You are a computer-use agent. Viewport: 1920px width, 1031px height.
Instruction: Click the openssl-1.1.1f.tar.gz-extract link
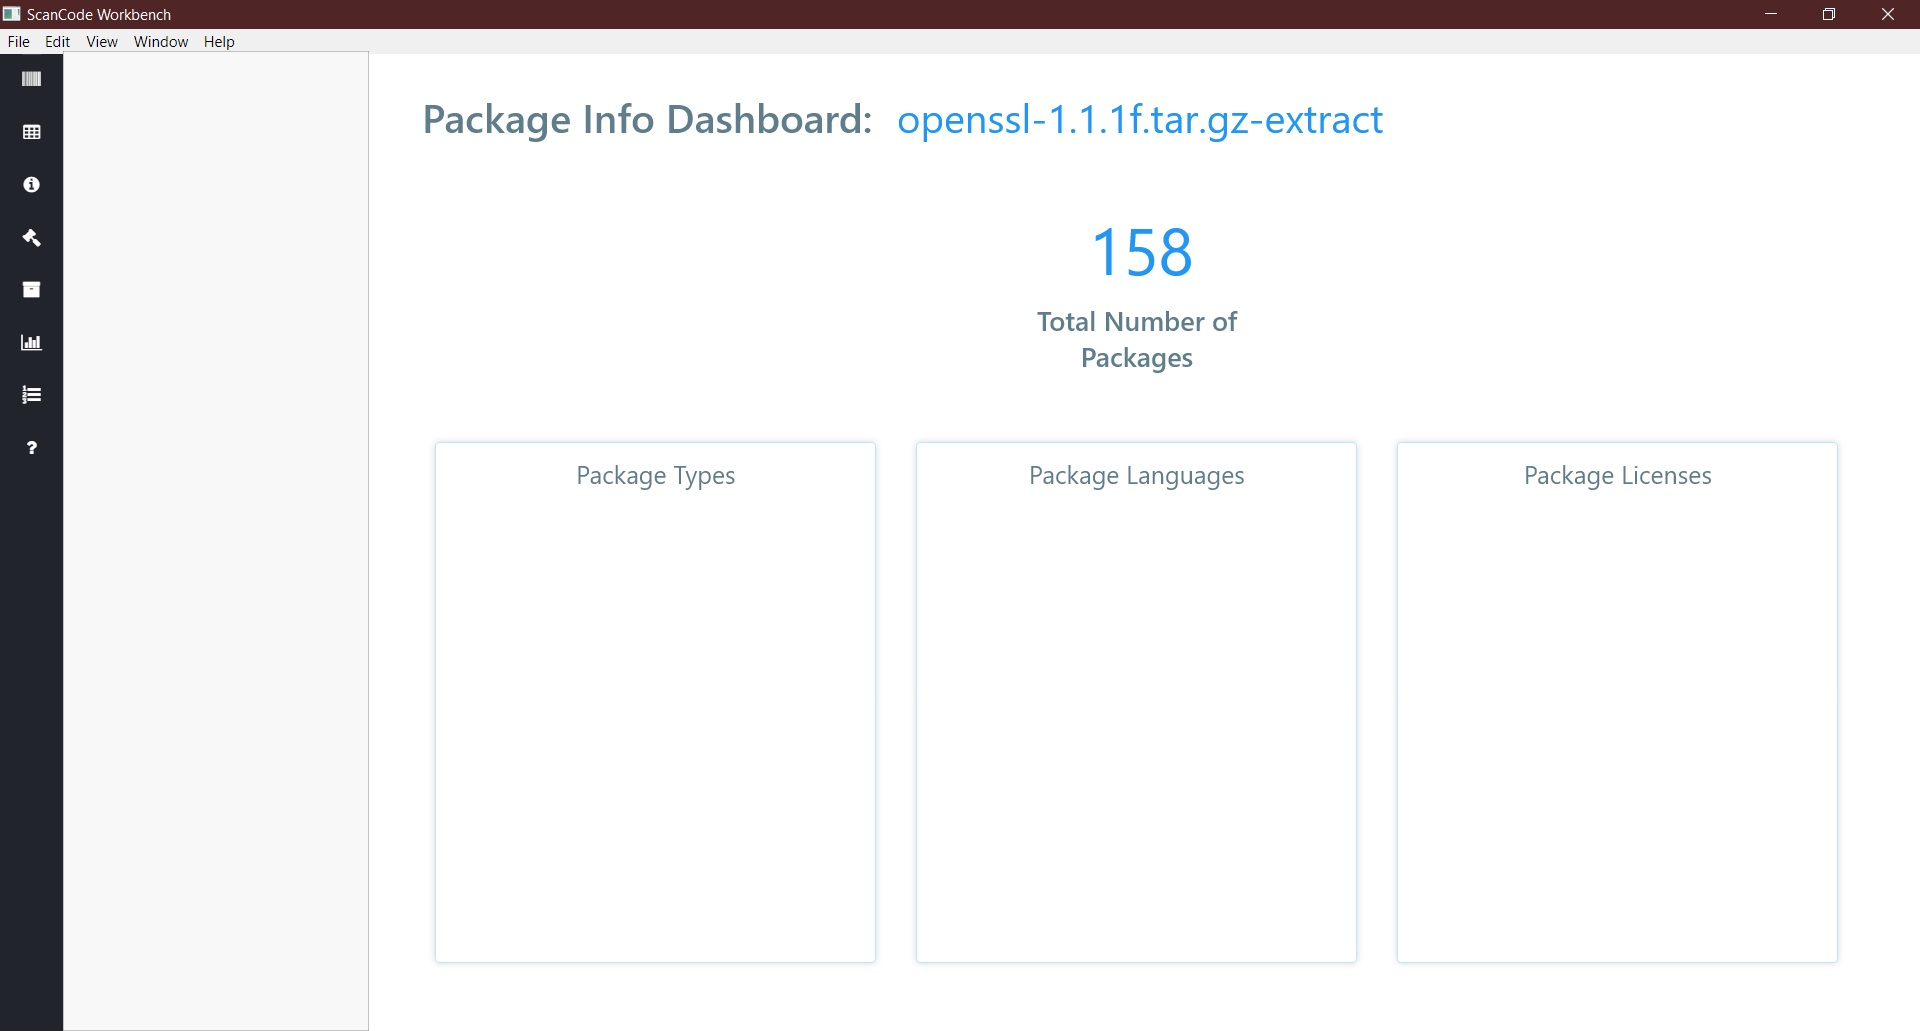pos(1140,120)
